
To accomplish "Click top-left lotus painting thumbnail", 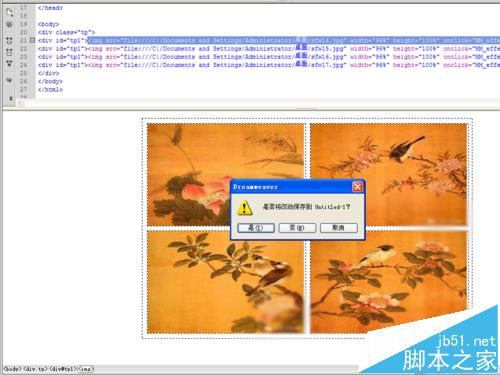I will coord(226,175).
